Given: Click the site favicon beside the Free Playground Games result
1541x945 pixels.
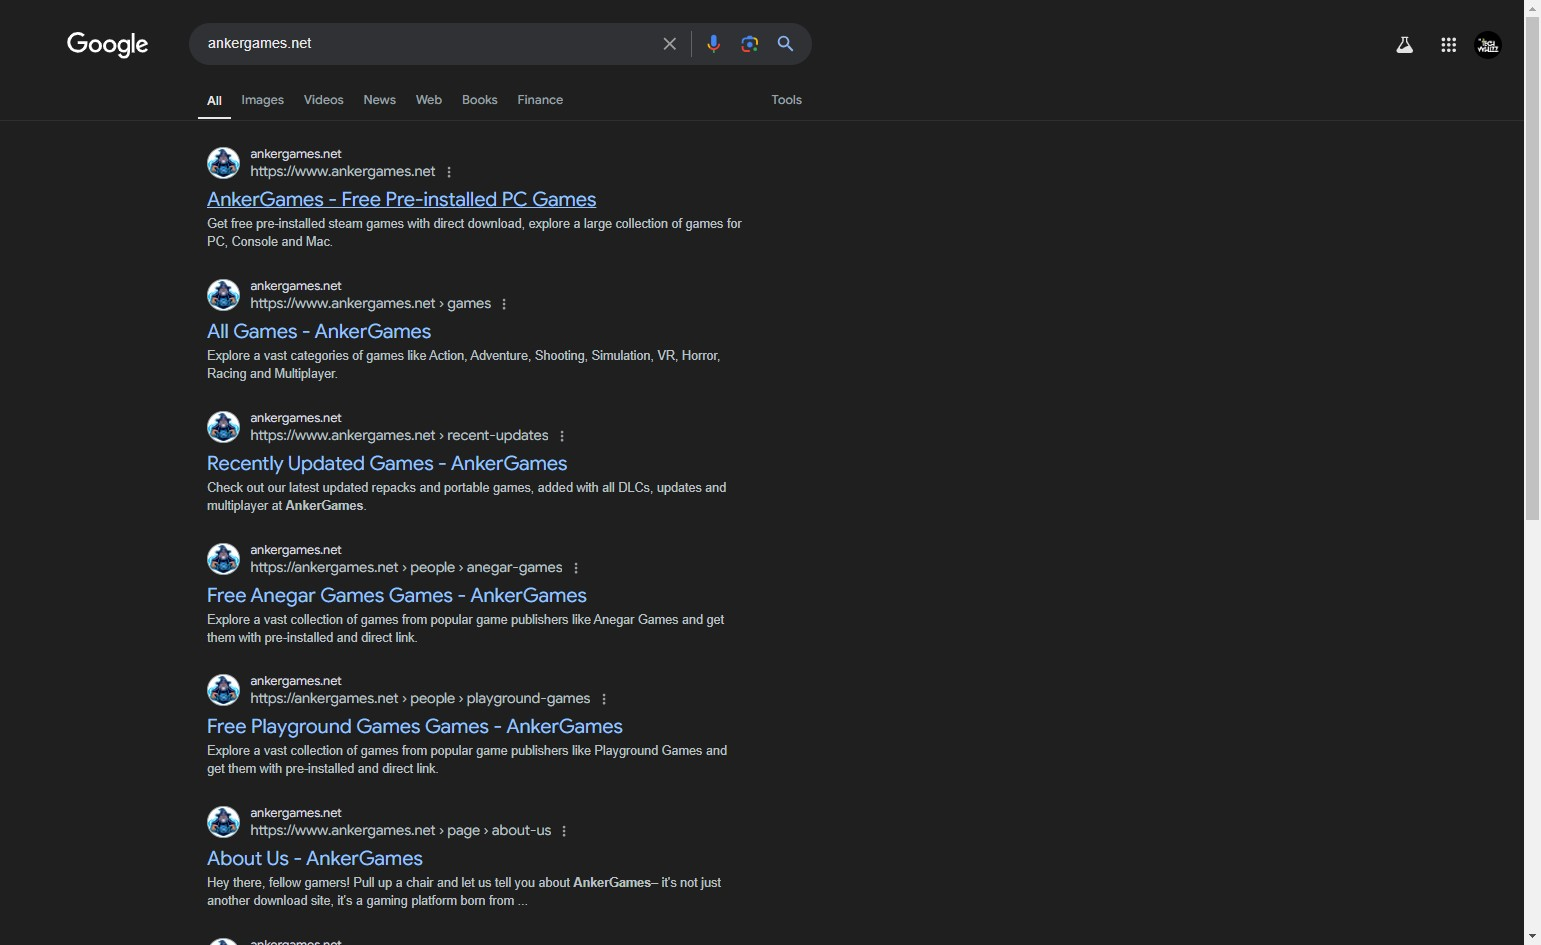Looking at the screenshot, I should pyautogui.click(x=223, y=690).
